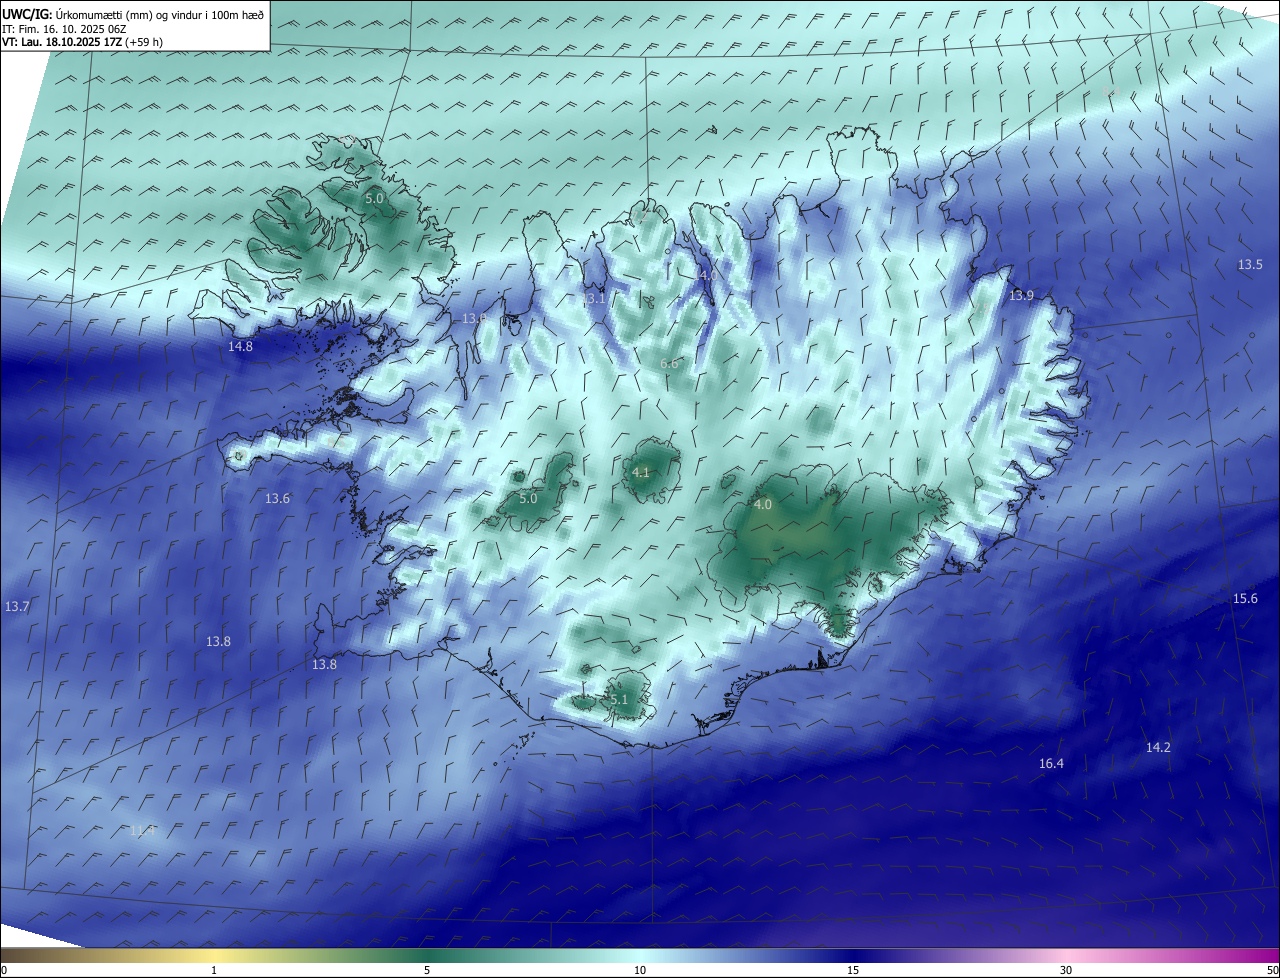Click the 13.6 value label on the map
1280x978 pixels.
(277, 498)
